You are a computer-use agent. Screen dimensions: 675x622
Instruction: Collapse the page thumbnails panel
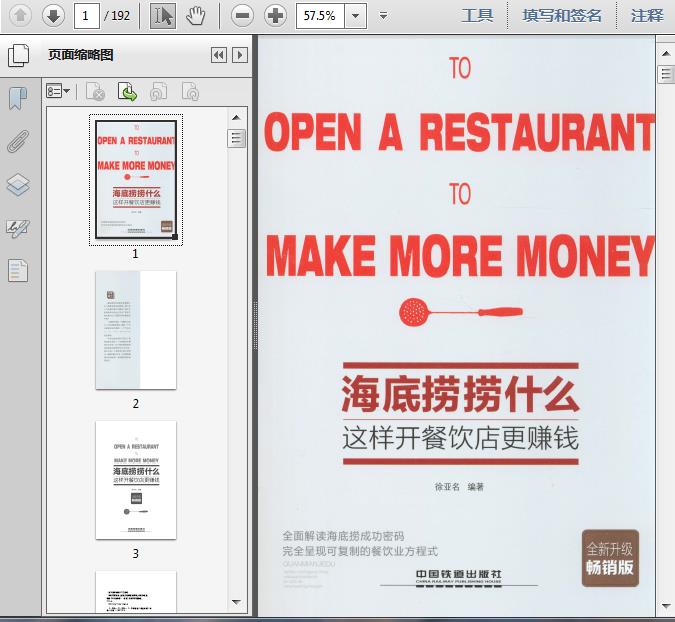[218, 55]
